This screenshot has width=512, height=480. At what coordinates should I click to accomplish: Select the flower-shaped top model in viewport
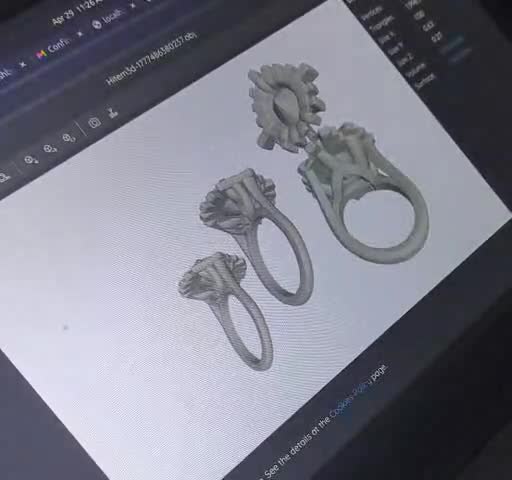pyautogui.click(x=286, y=107)
